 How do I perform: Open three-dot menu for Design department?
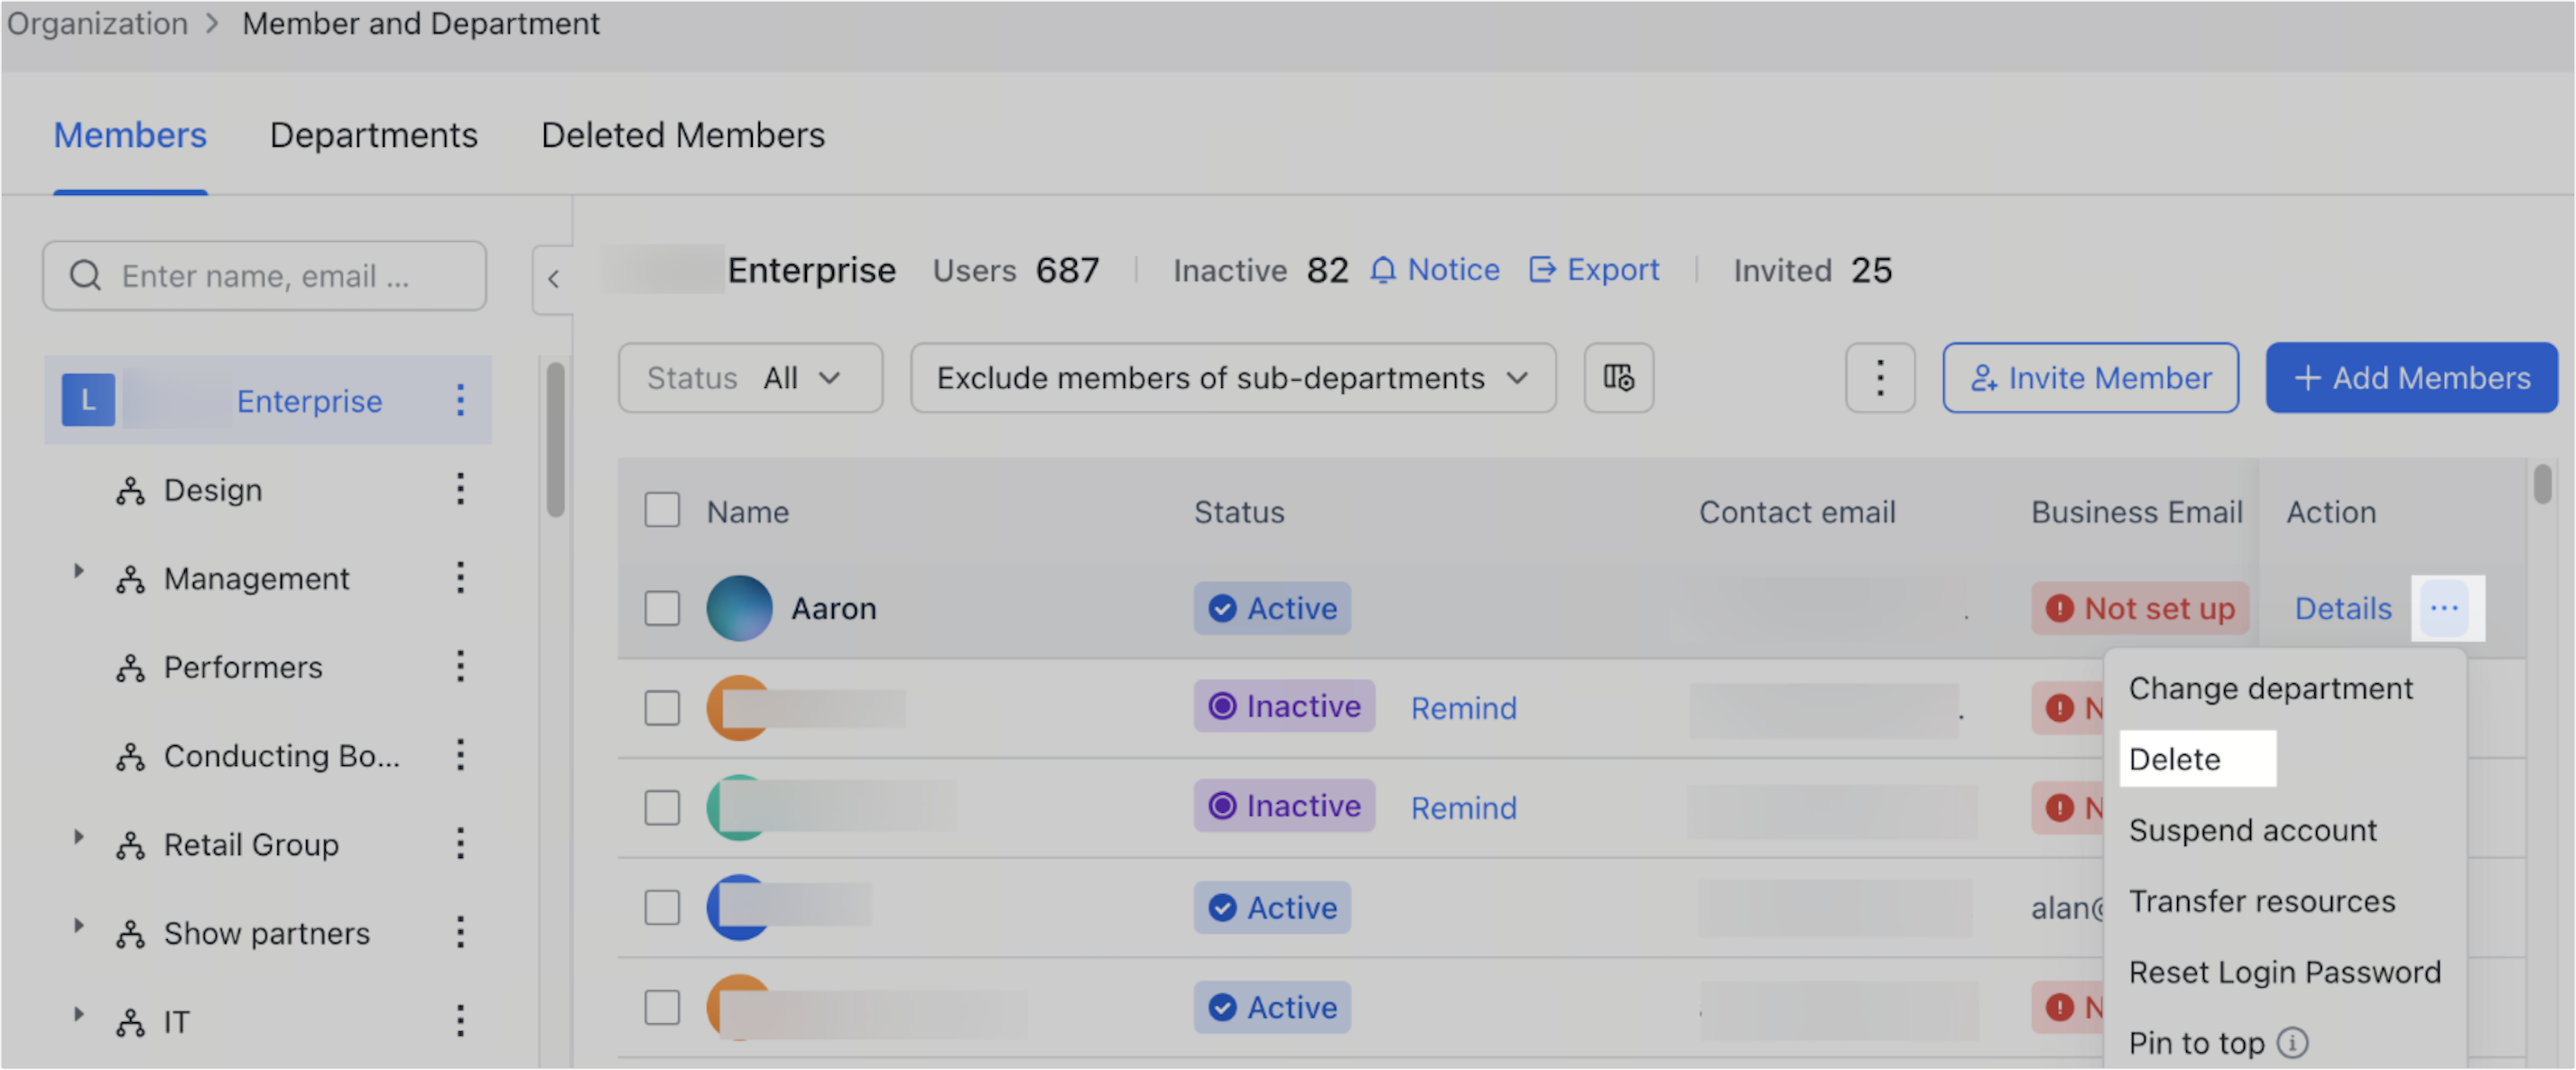(460, 489)
